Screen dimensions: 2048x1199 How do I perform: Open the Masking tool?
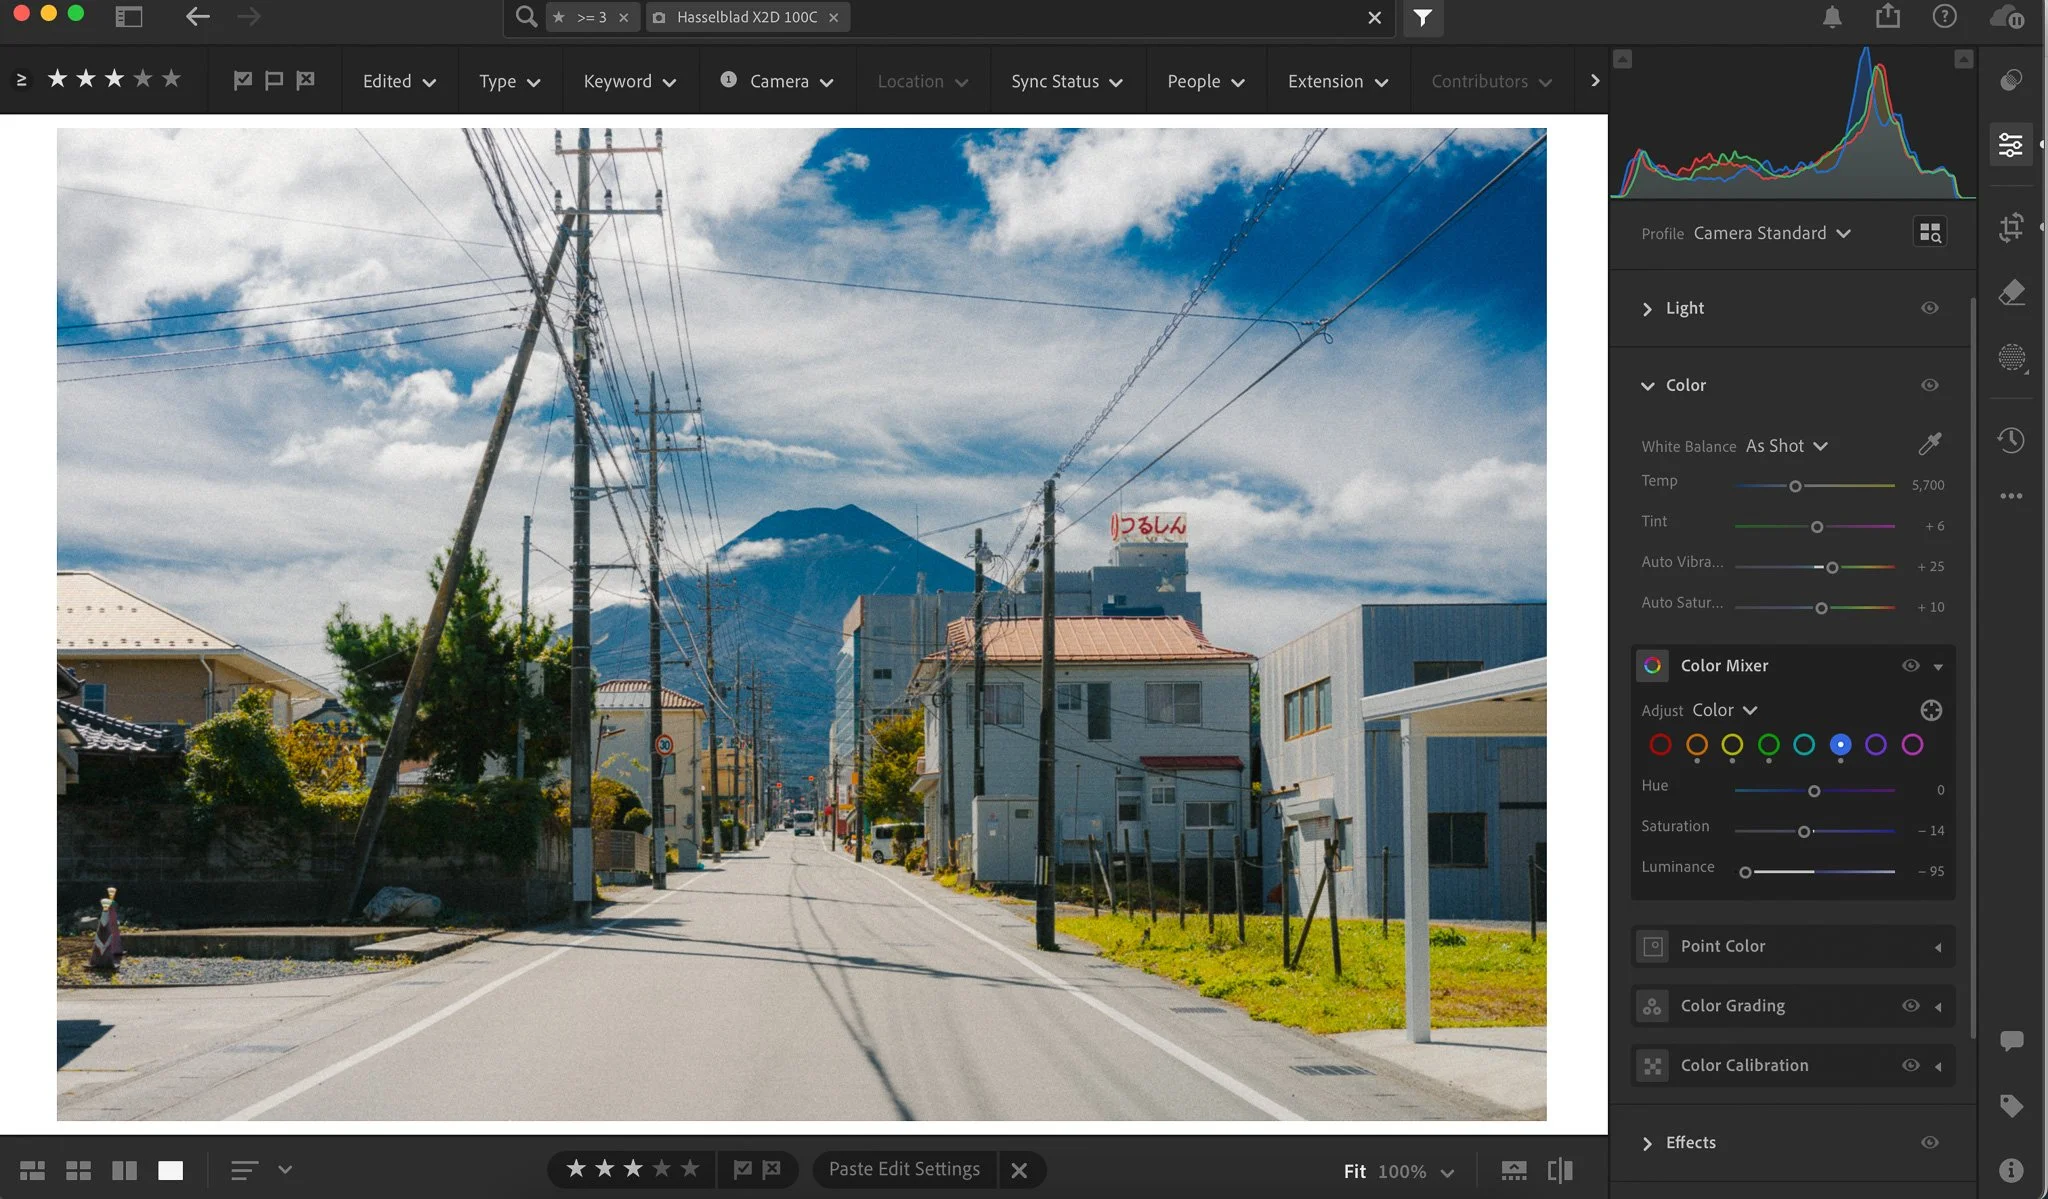coord(2011,357)
